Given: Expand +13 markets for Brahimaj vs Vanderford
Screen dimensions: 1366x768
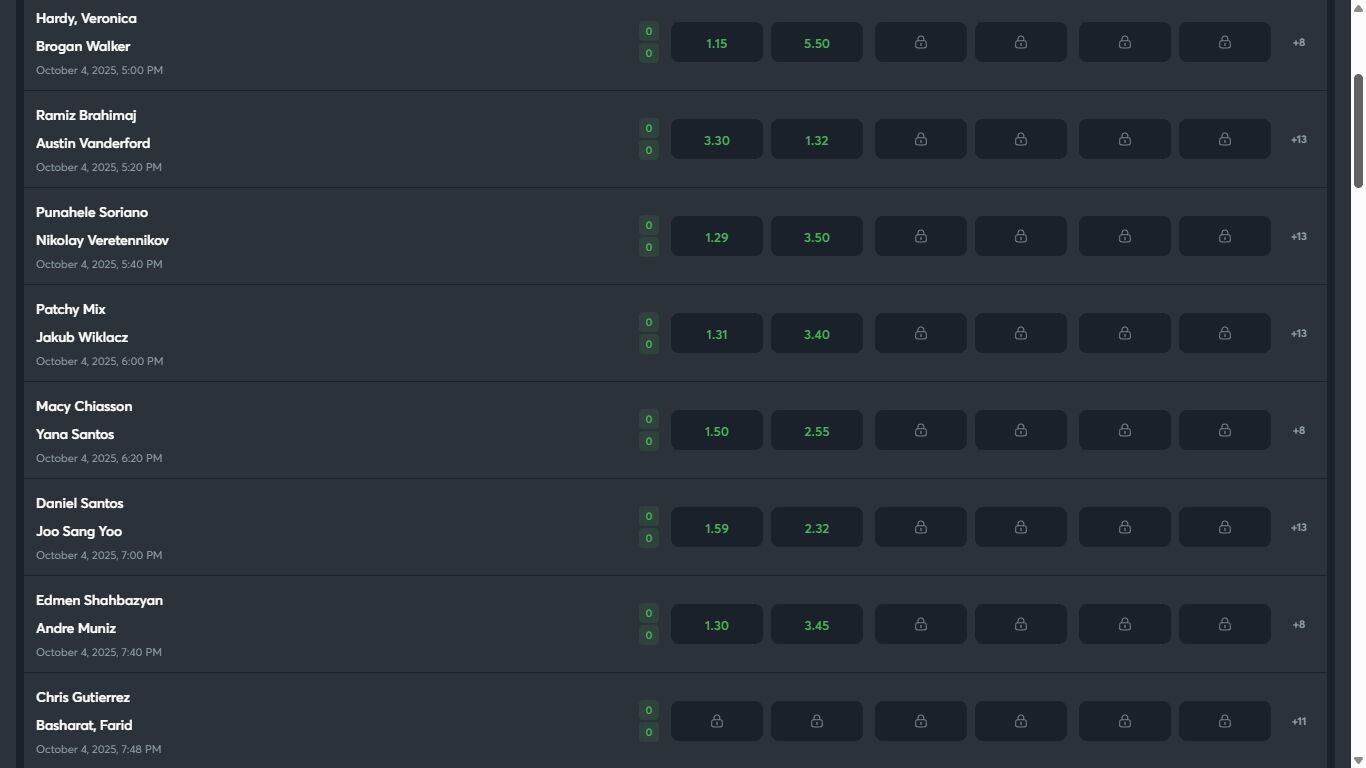Looking at the screenshot, I should click(x=1298, y=140).
